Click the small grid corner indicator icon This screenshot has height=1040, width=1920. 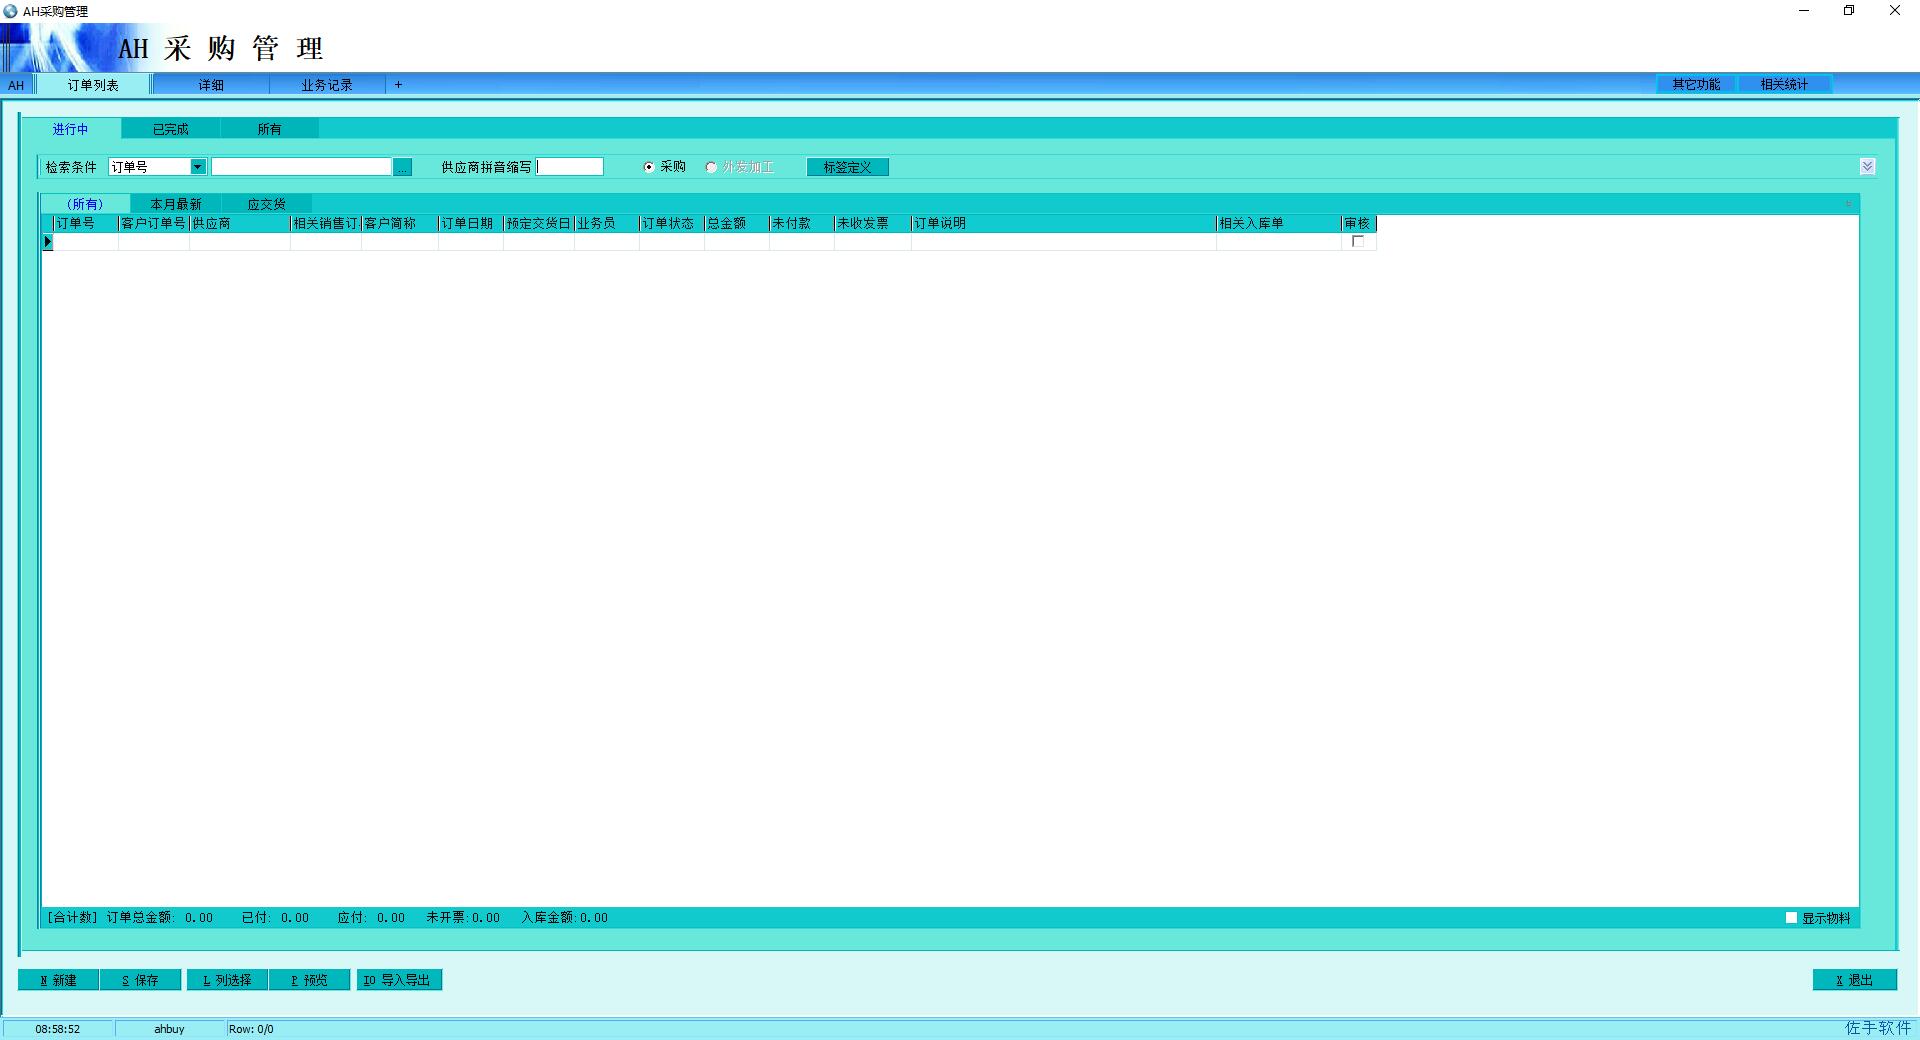tap(1849, 204)
